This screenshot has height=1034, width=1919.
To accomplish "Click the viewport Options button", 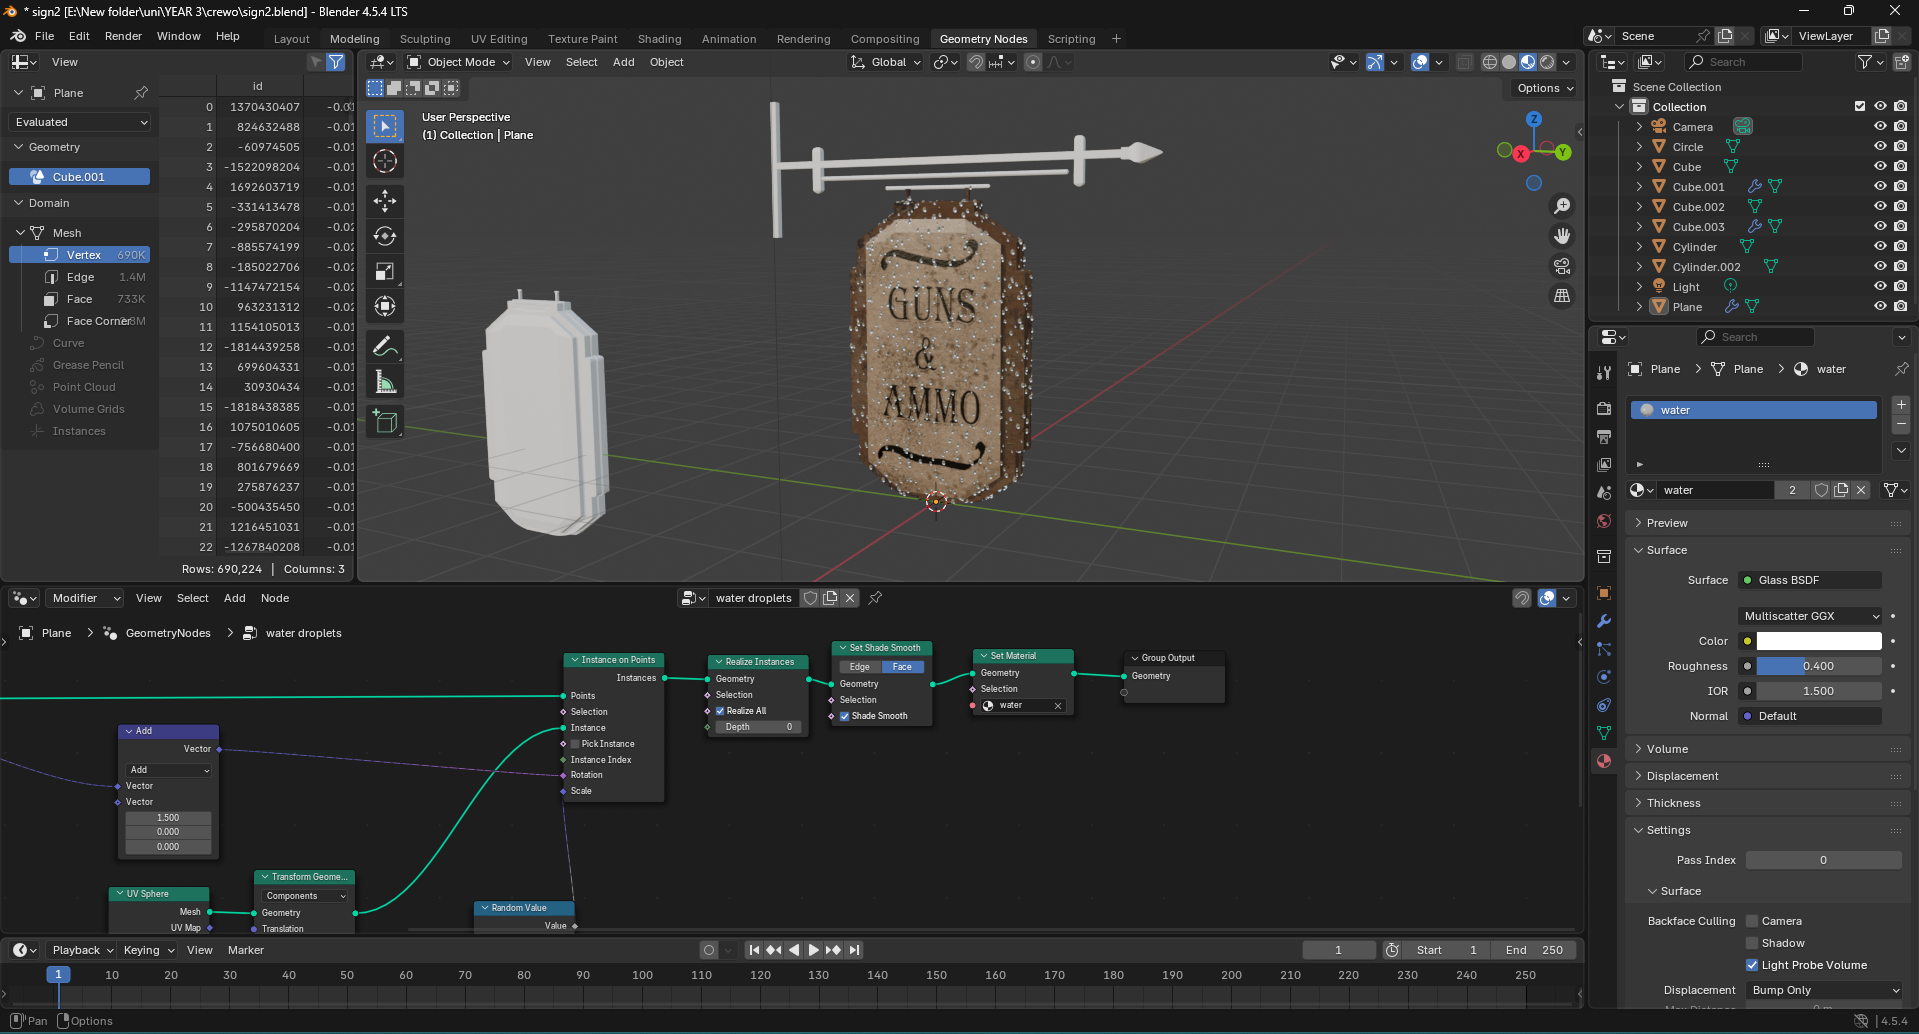I will point(1544,88).
